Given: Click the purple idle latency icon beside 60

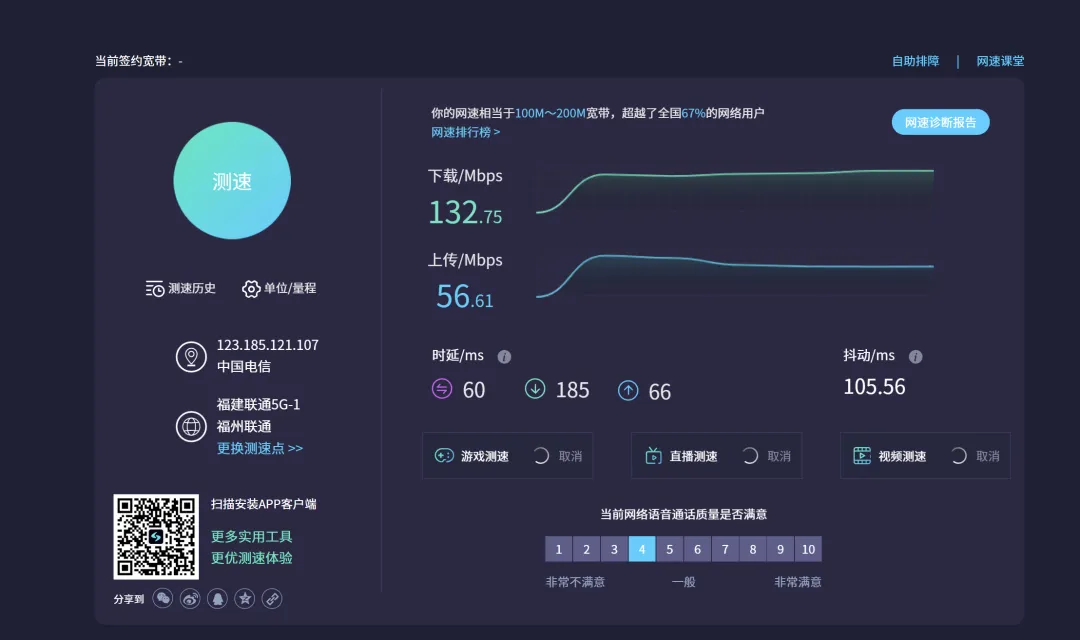Looking at the screenshot, I should point(442,389).
